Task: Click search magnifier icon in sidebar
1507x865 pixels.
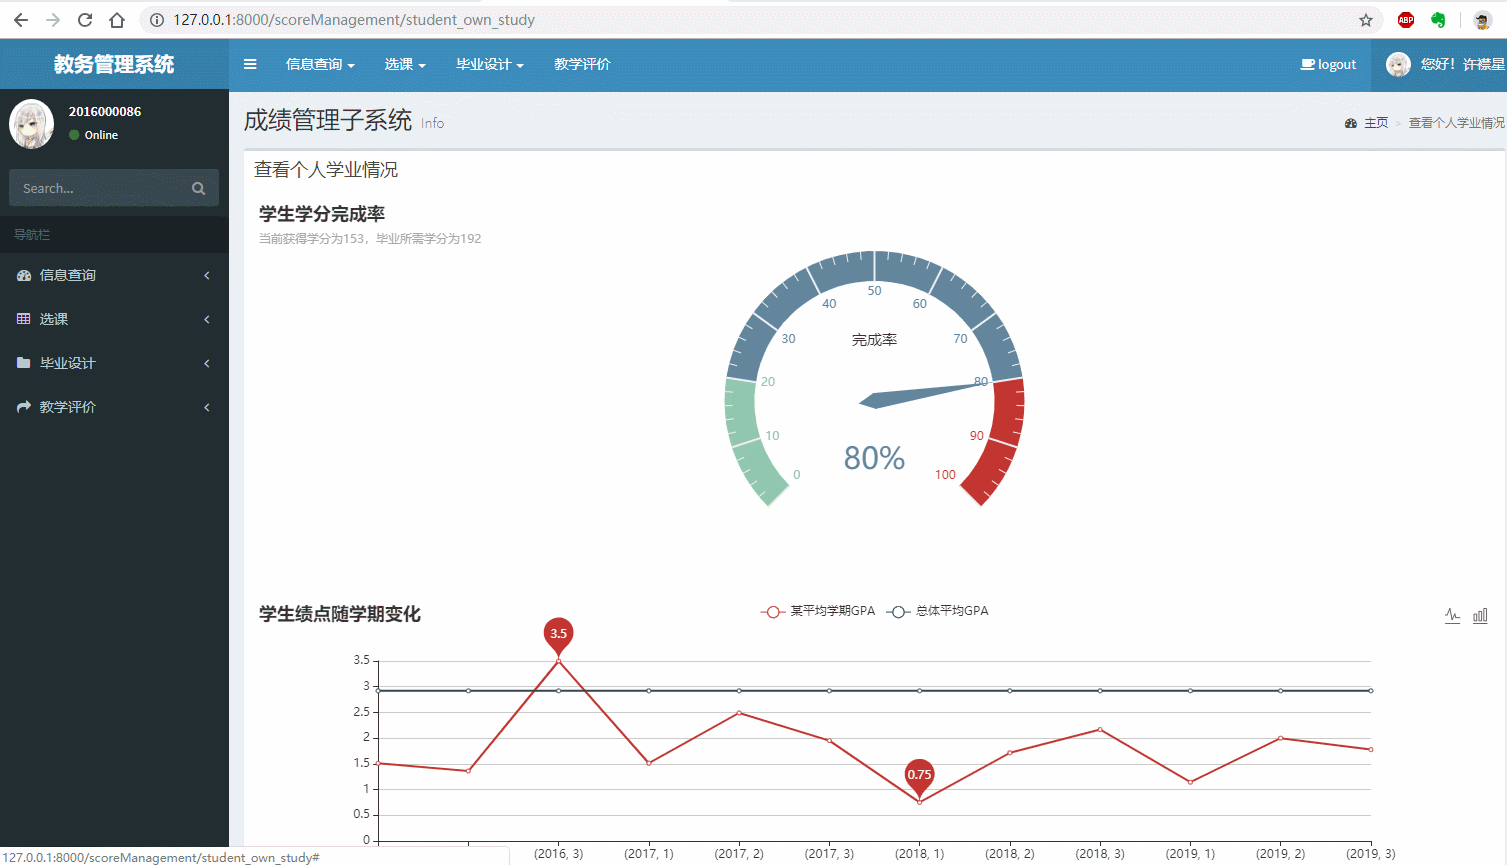Action: [198, 188]
